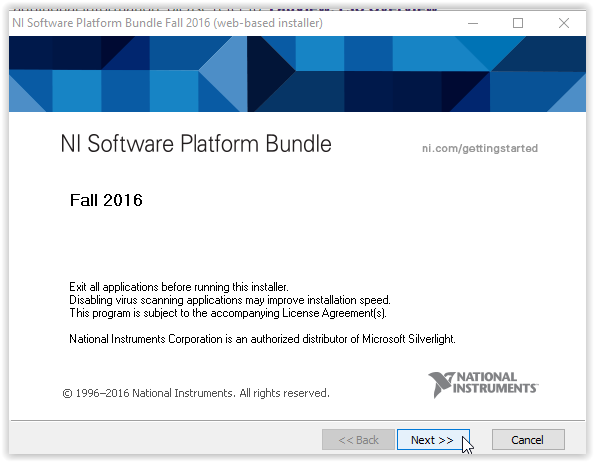Click the 'NI Software Platform Bundle' heading
594x462 pixels.
point(196,144)
